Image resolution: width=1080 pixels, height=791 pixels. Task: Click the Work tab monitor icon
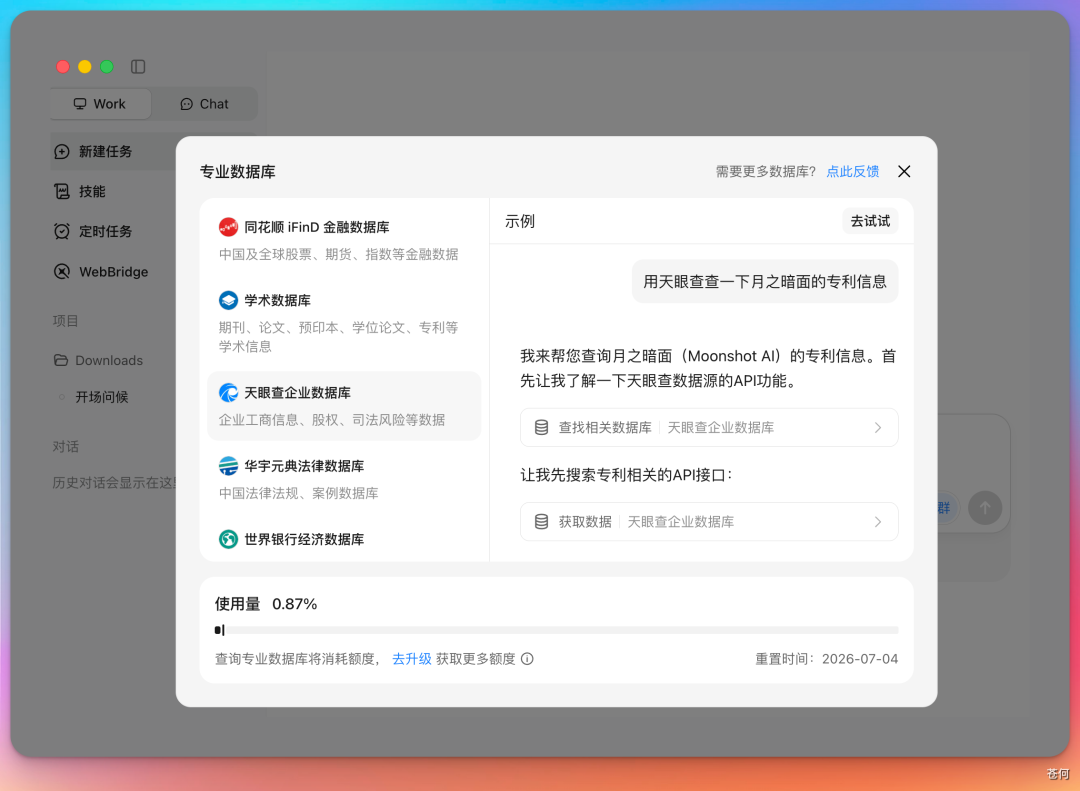pyautogui.click(x=80, y=104)
